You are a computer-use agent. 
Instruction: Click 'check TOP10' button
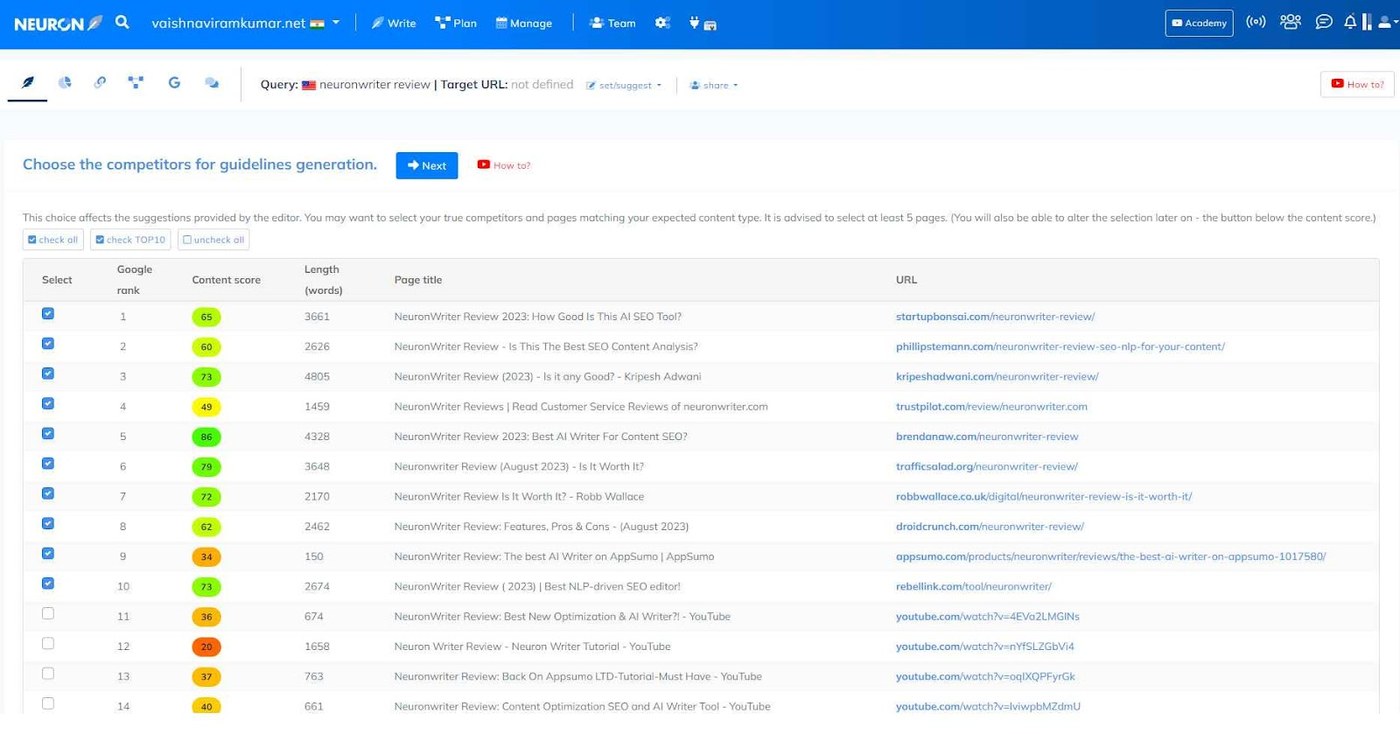(x=131, y=240)
